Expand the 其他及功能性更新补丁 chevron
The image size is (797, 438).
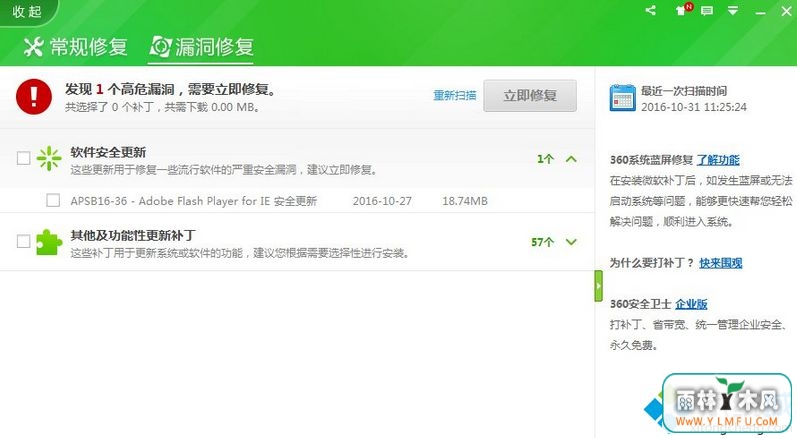tap(571, 242)
